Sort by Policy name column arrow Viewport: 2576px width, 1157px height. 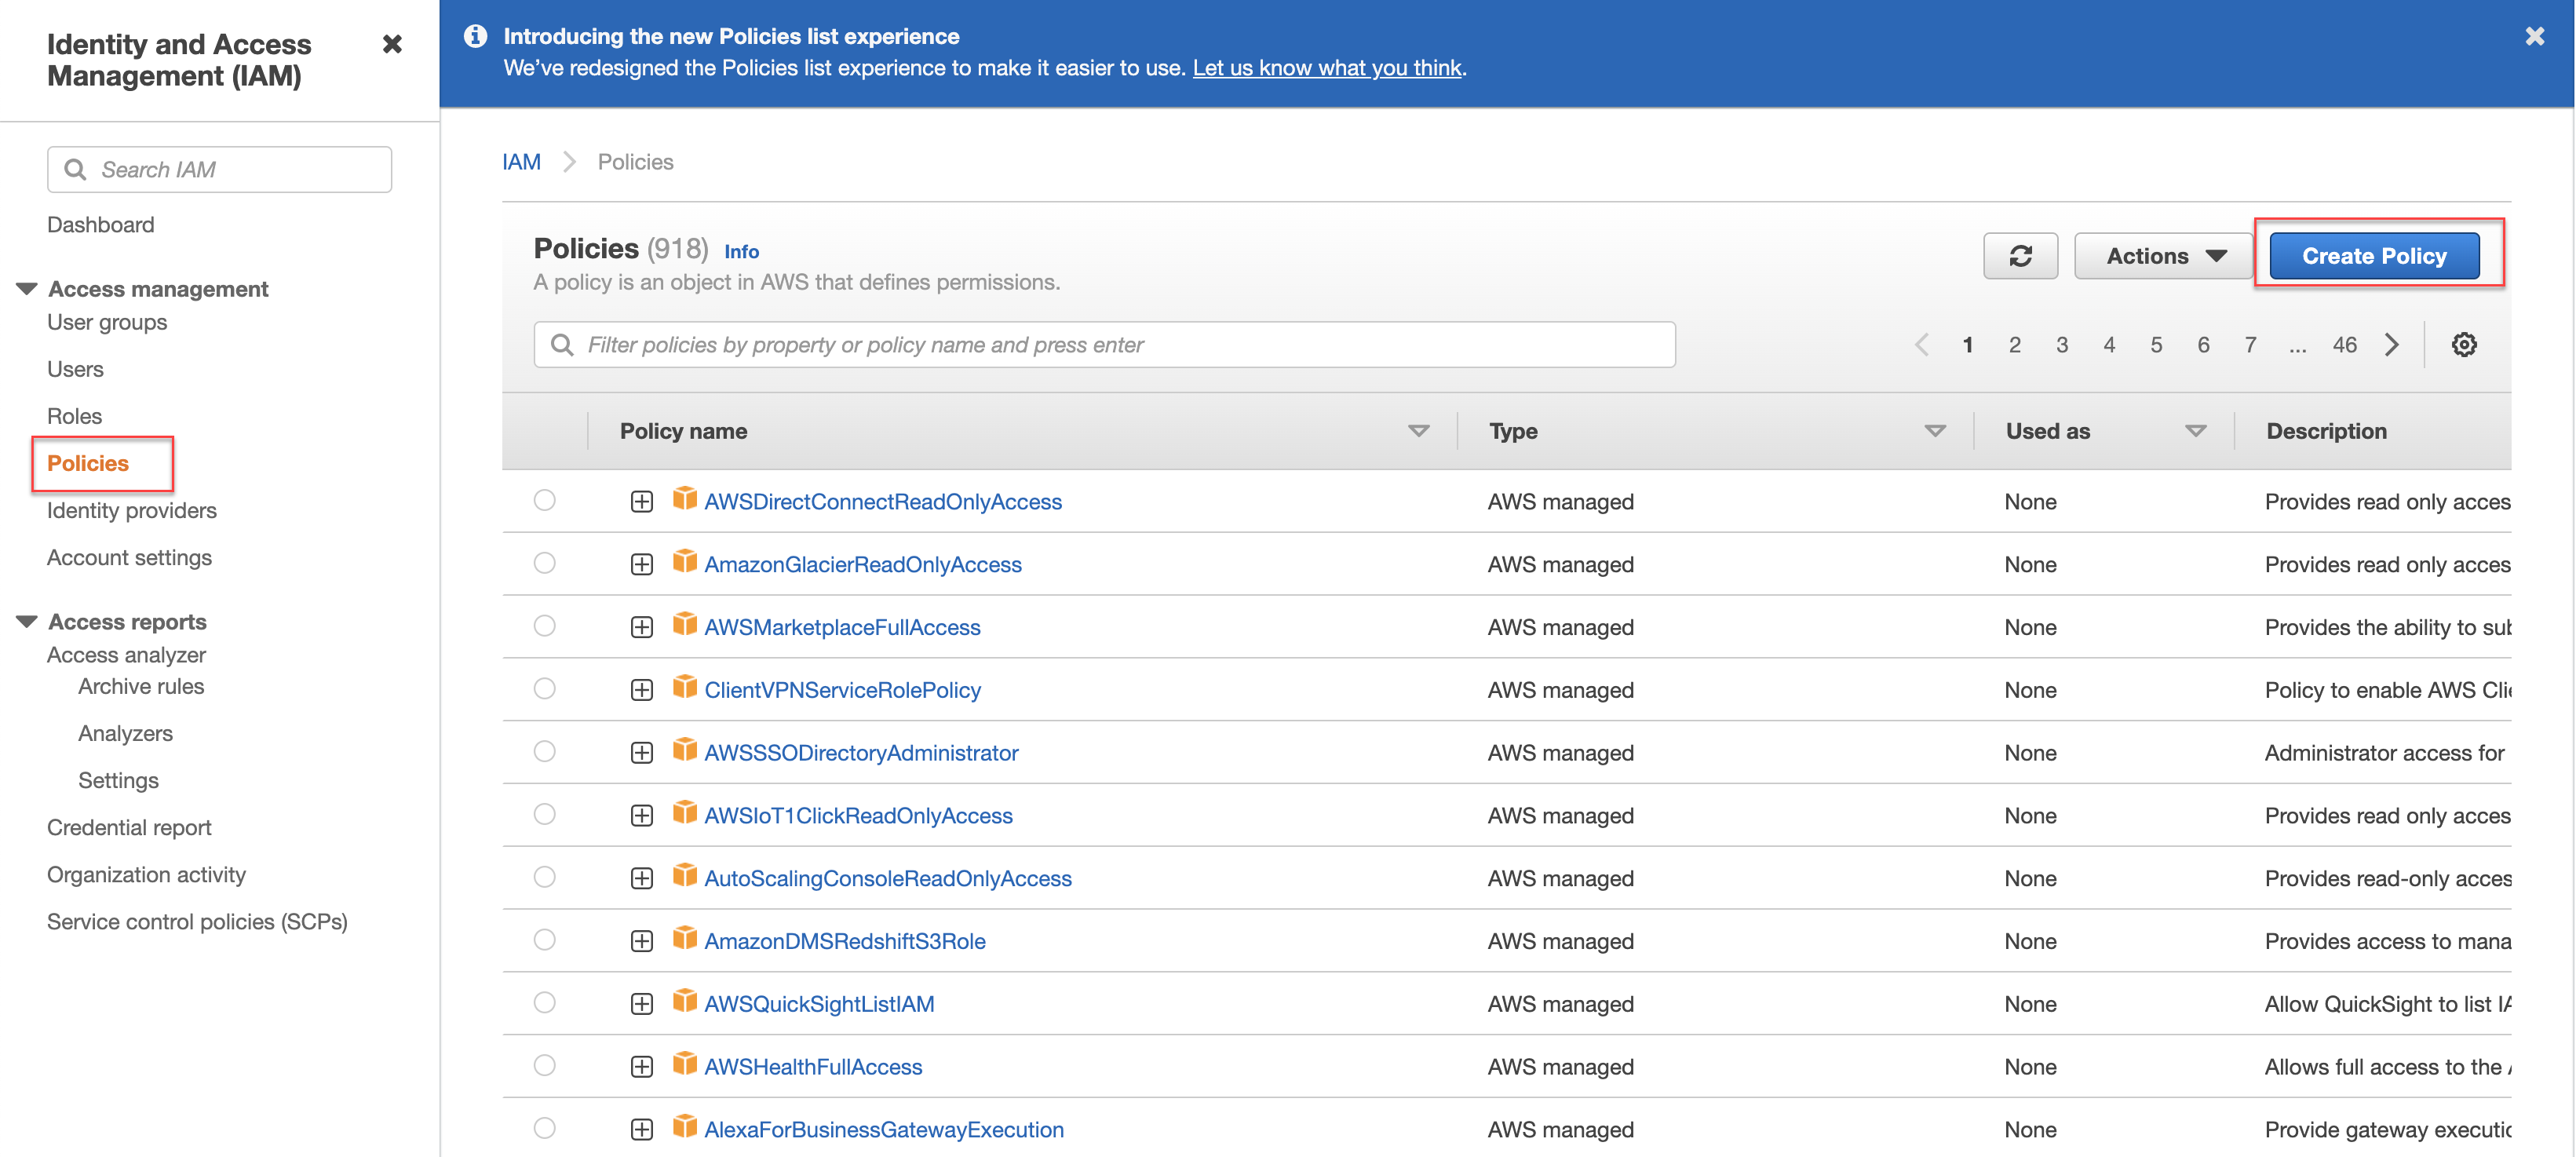1418,431
